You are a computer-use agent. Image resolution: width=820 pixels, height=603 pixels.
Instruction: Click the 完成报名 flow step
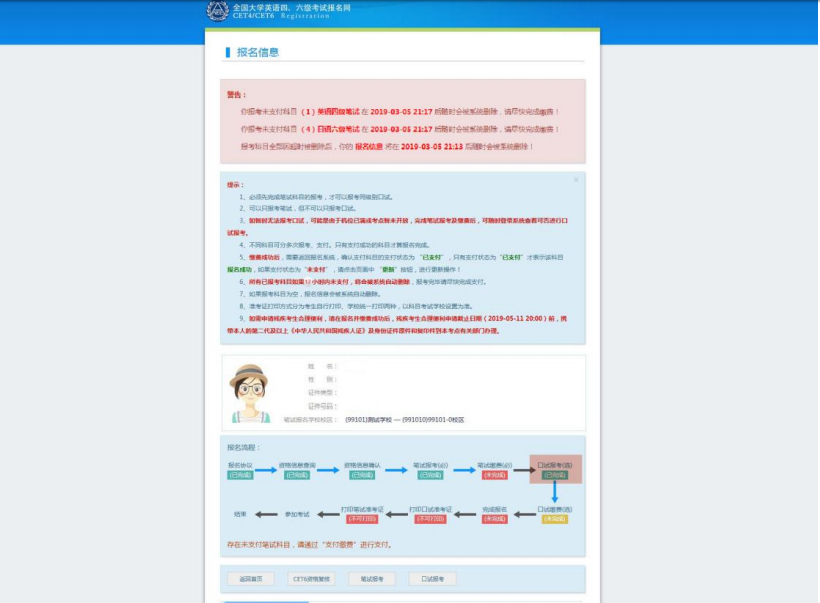point(494,513)
